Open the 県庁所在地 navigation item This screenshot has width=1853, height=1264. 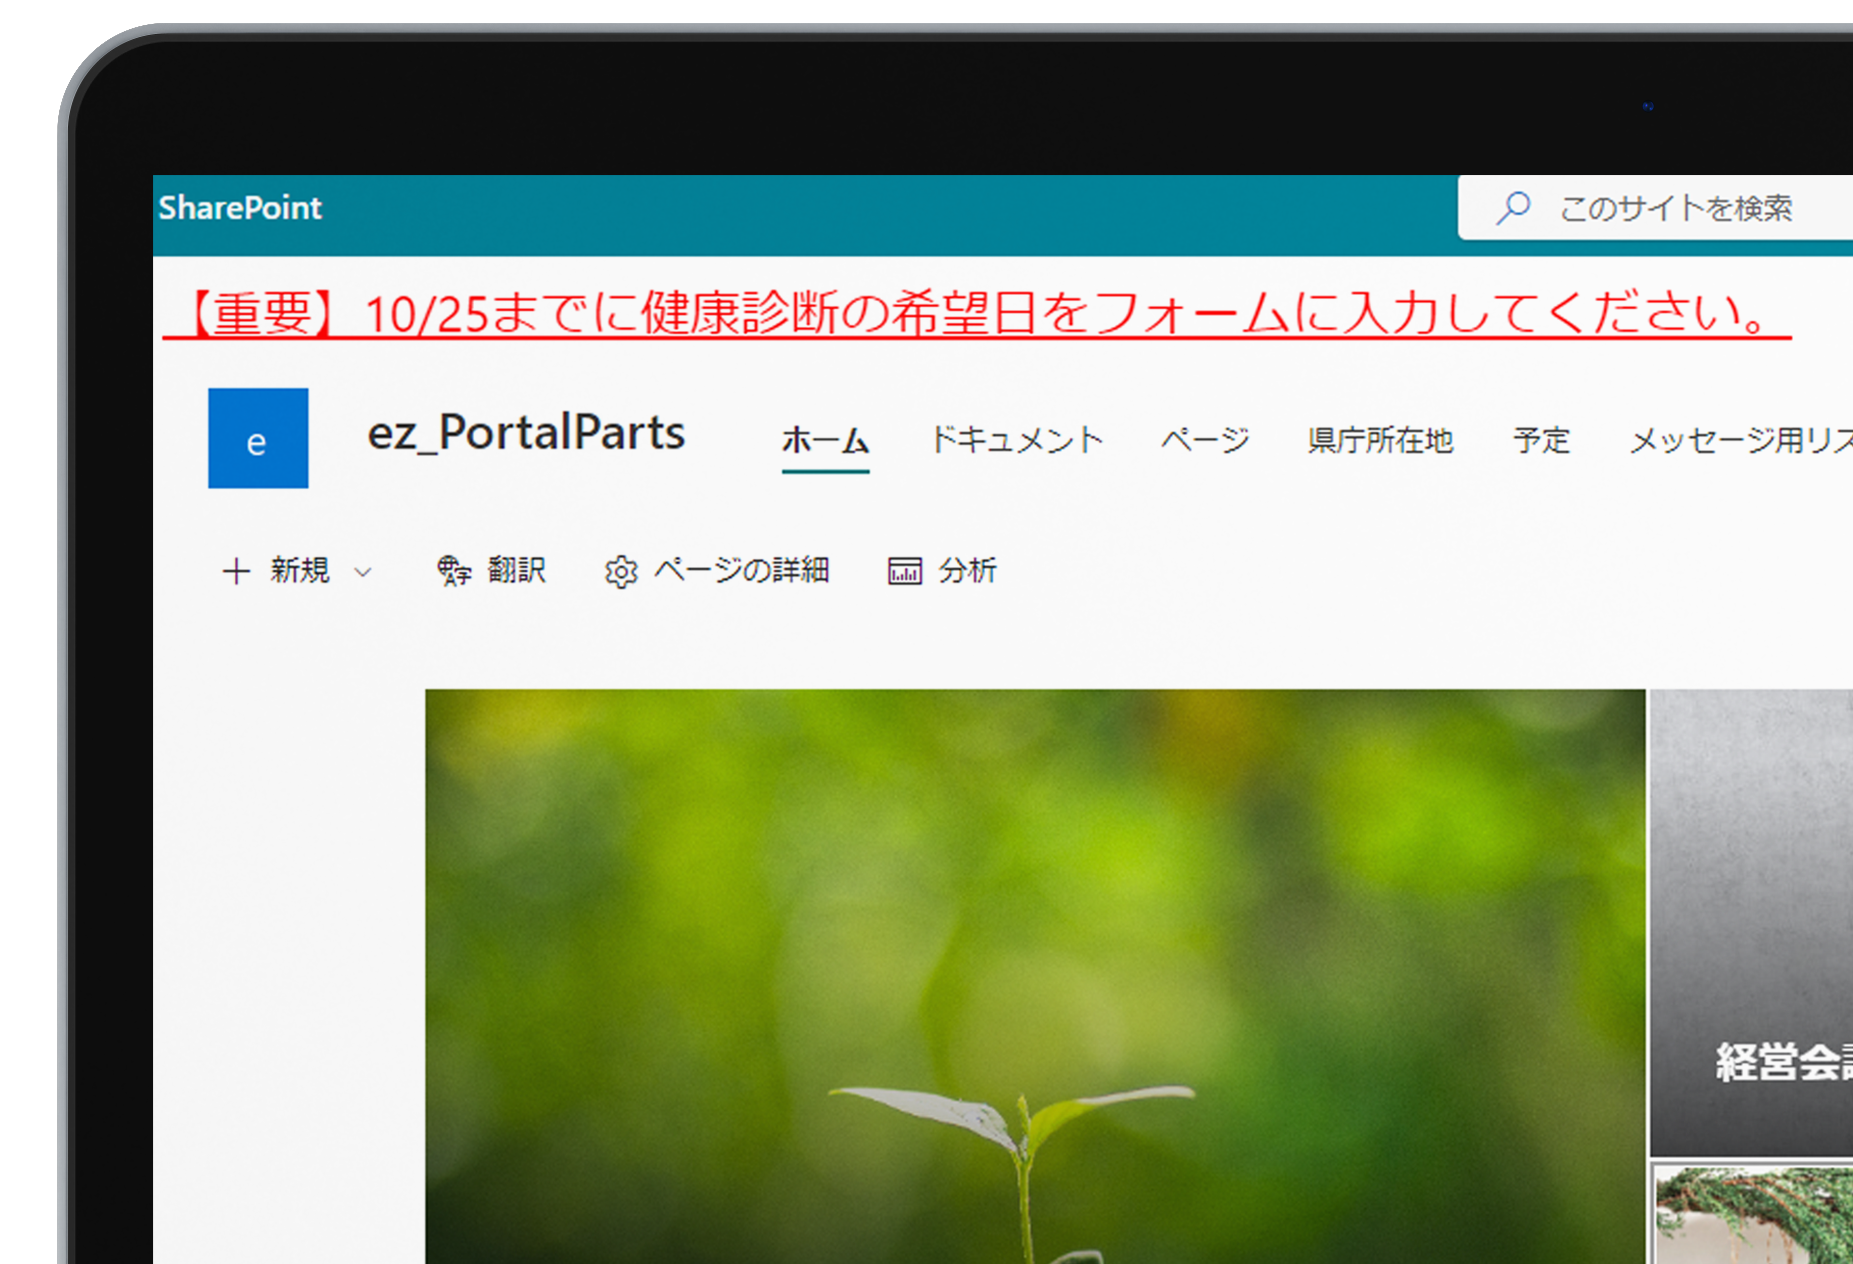coord(1380,440)
